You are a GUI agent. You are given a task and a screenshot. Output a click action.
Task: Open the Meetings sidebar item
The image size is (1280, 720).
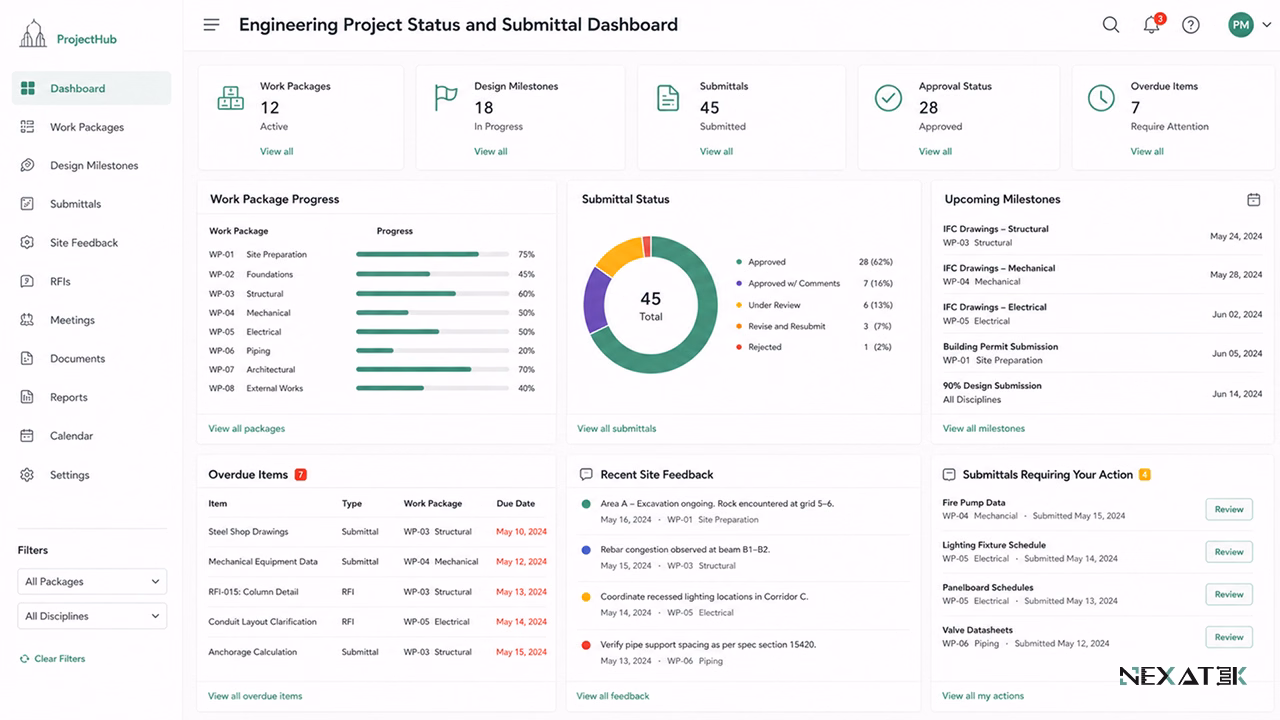pos(72,320)
